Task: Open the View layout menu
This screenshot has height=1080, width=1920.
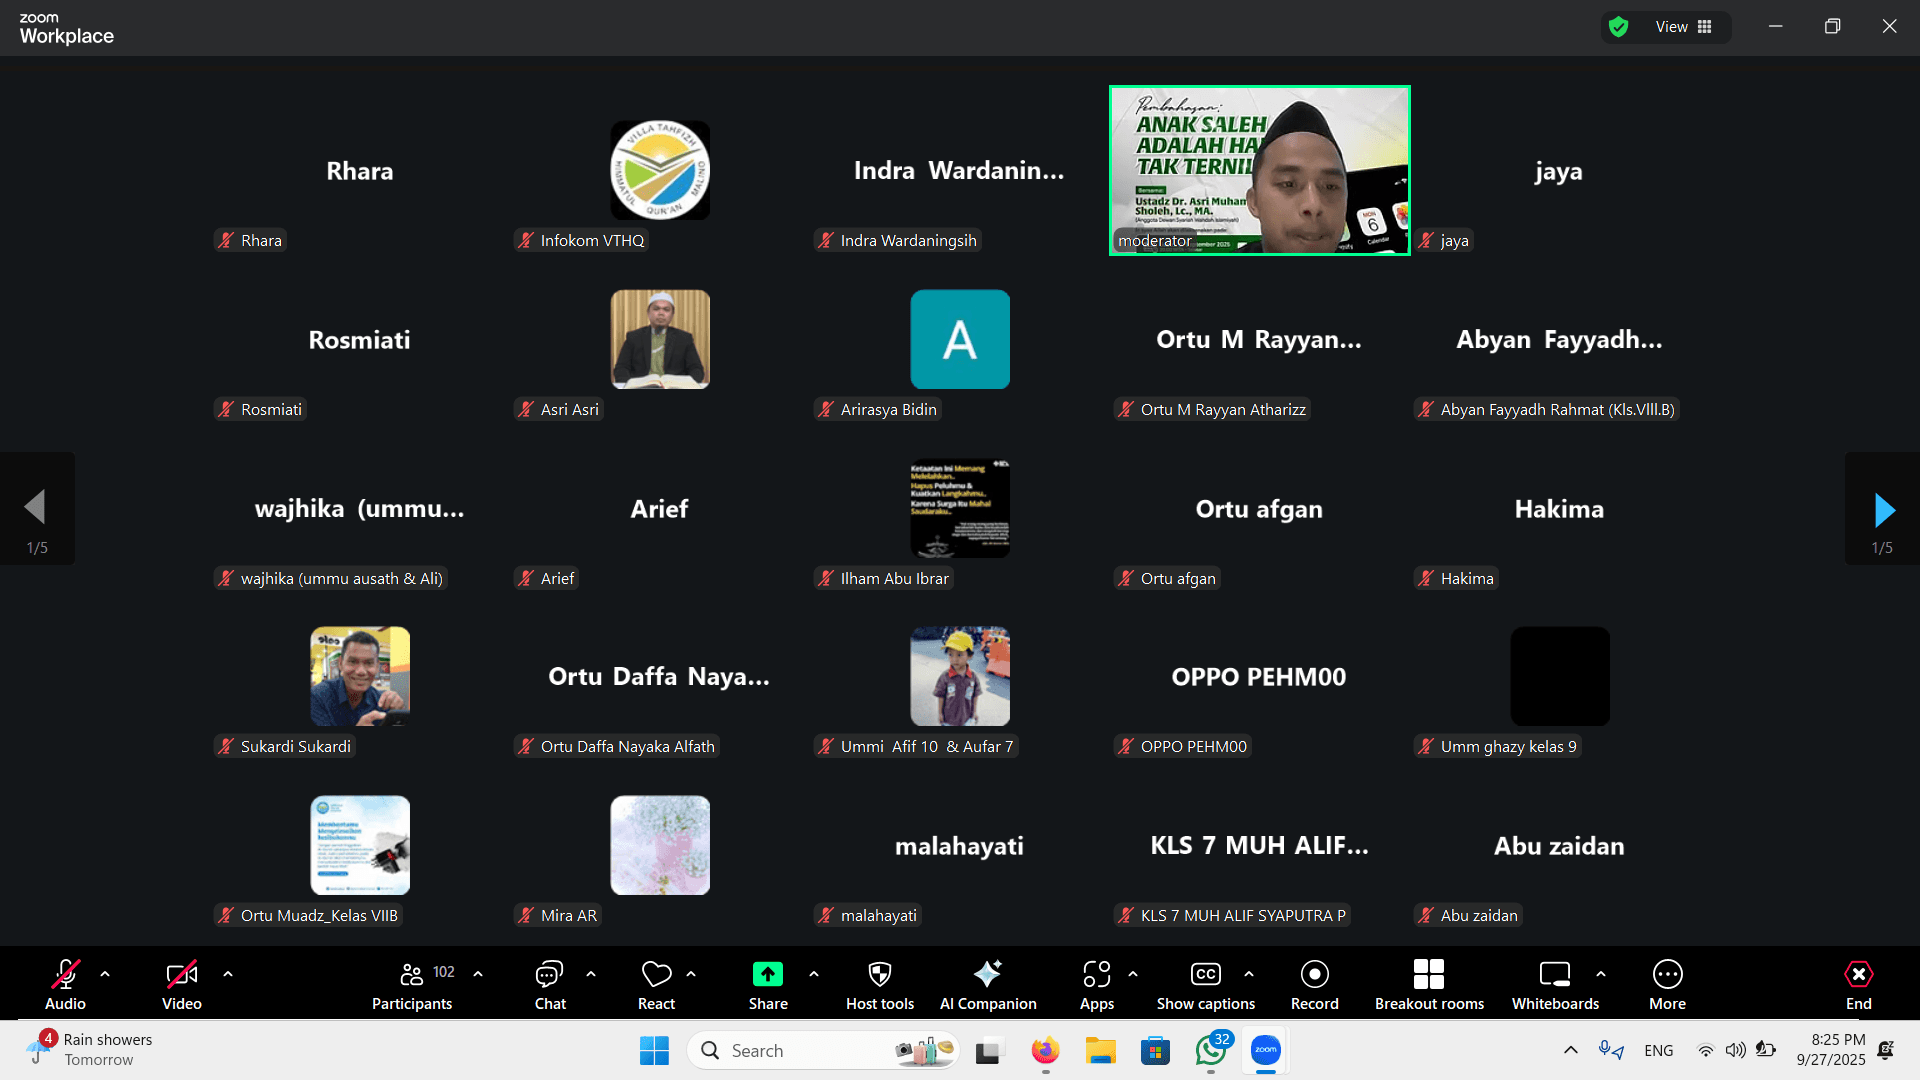Action: point(1683,27)
